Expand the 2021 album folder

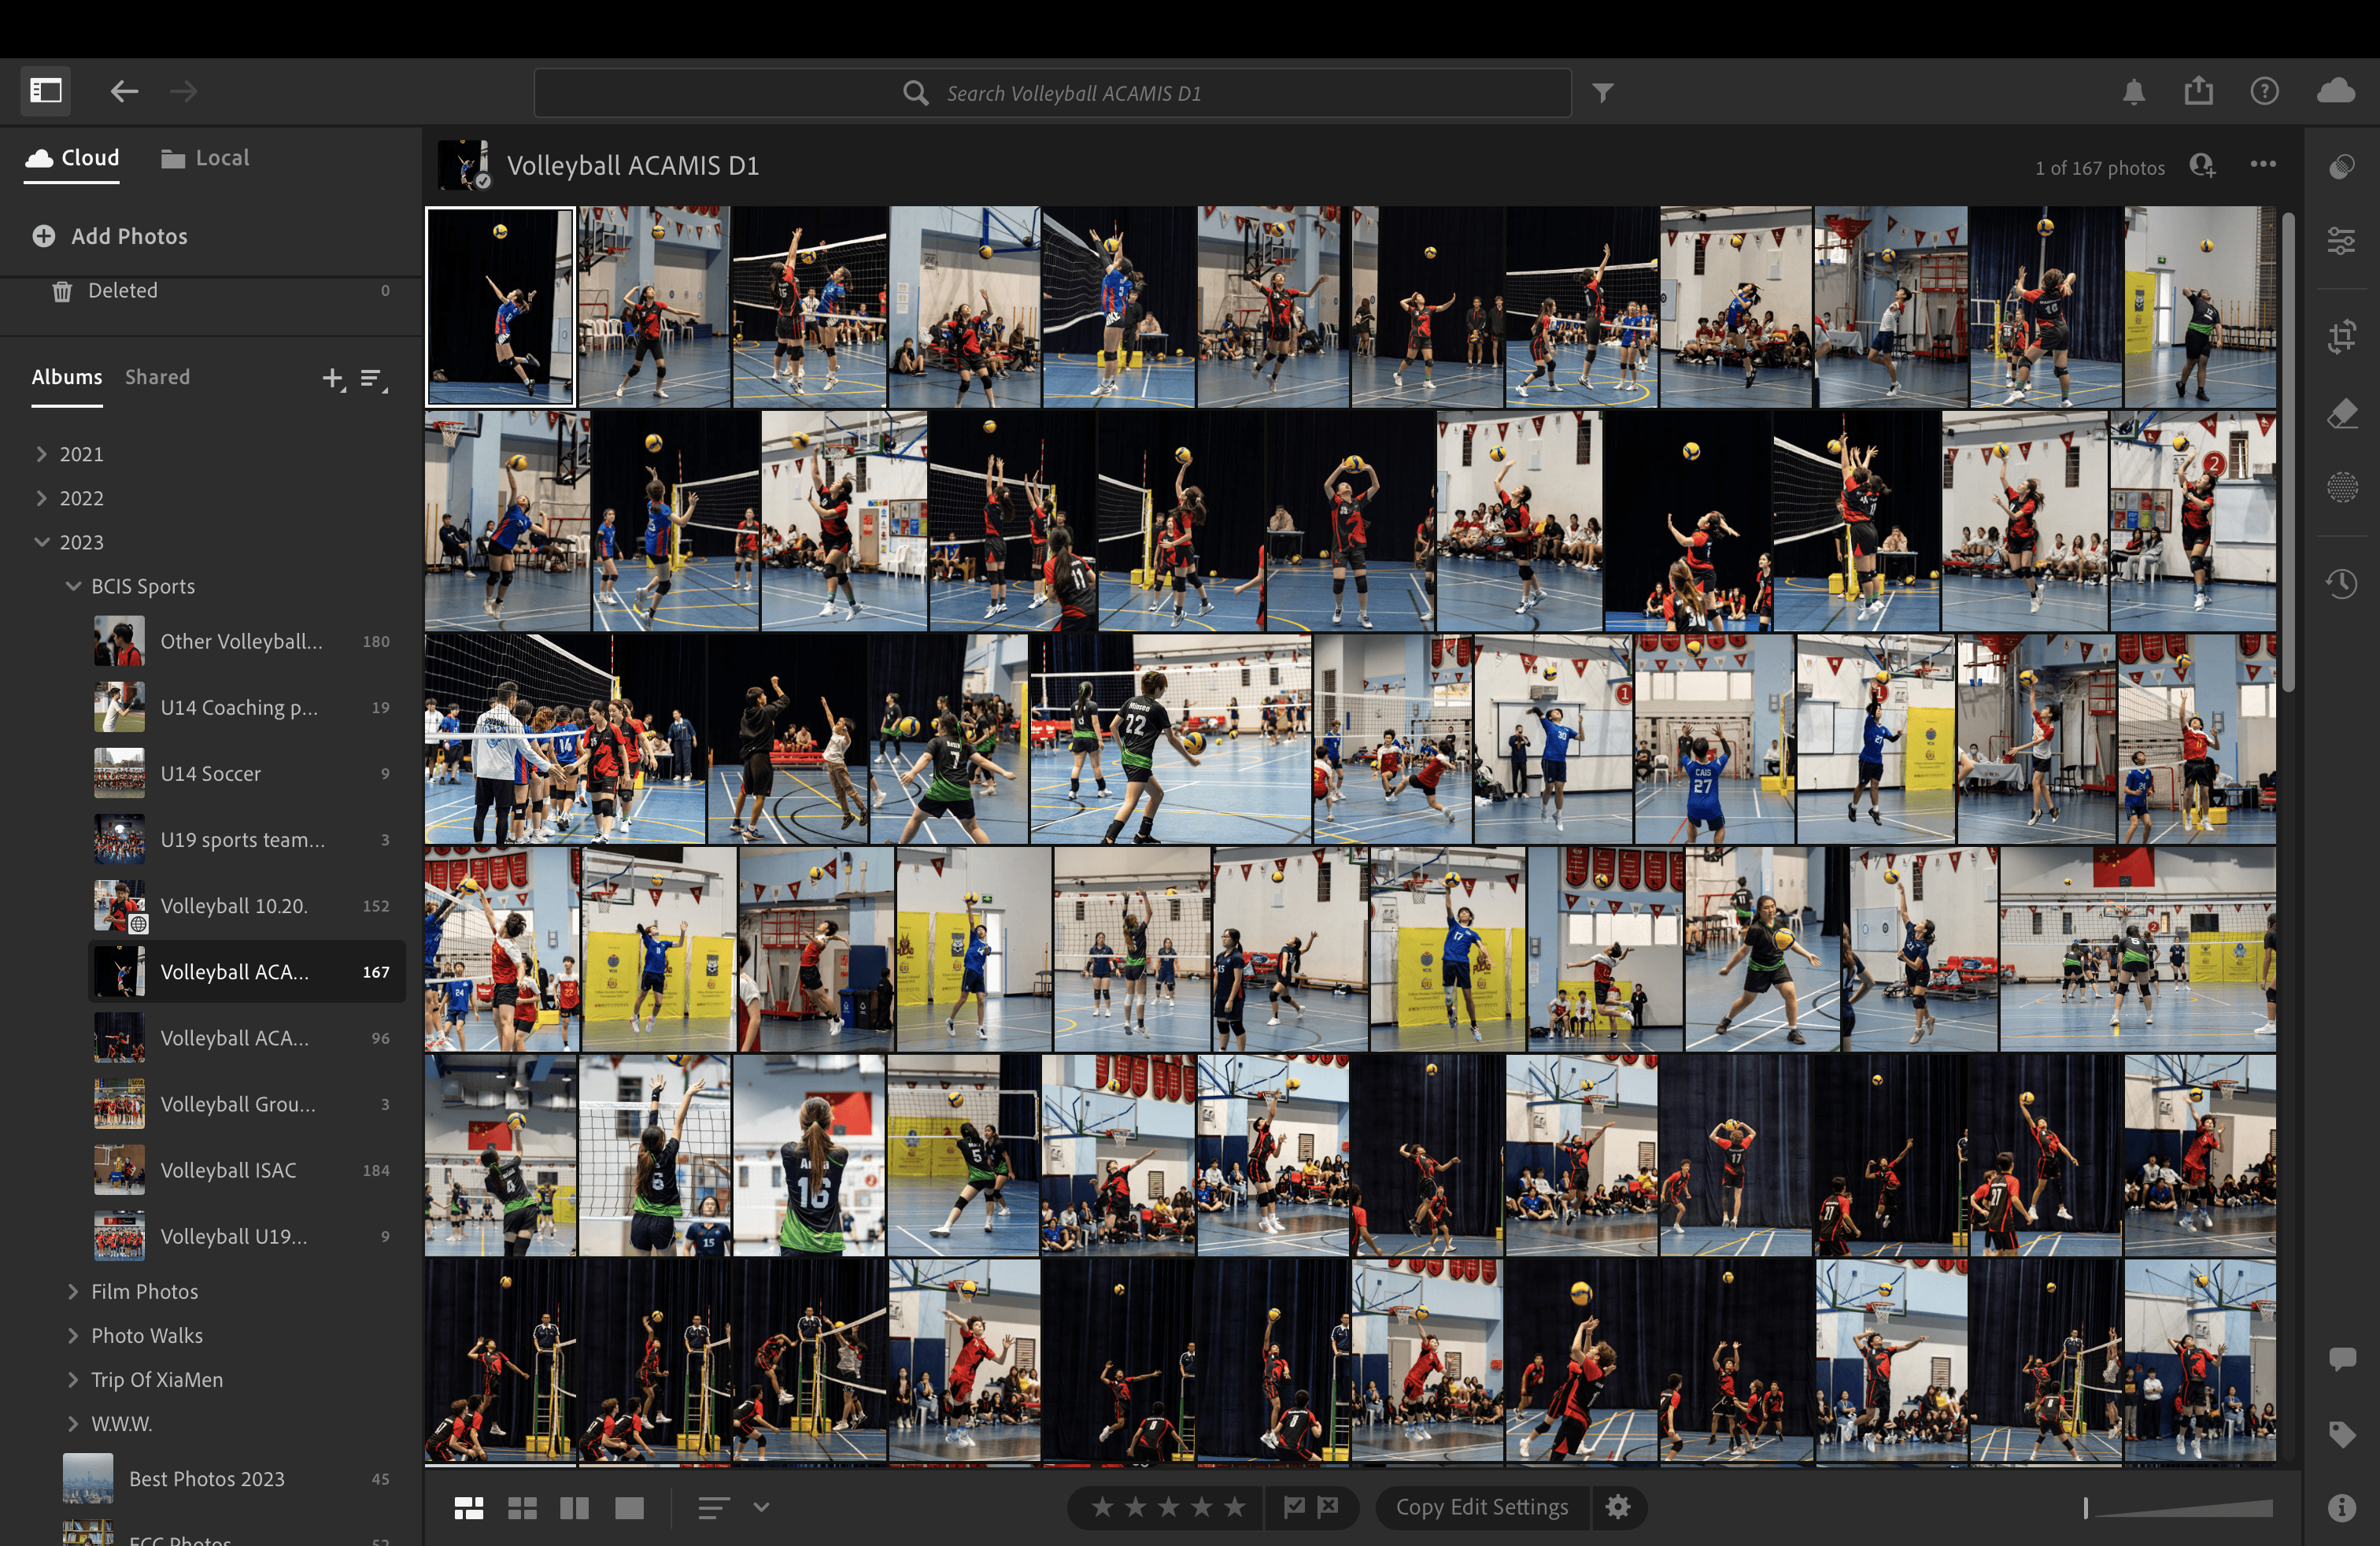[x=41, y=454]
